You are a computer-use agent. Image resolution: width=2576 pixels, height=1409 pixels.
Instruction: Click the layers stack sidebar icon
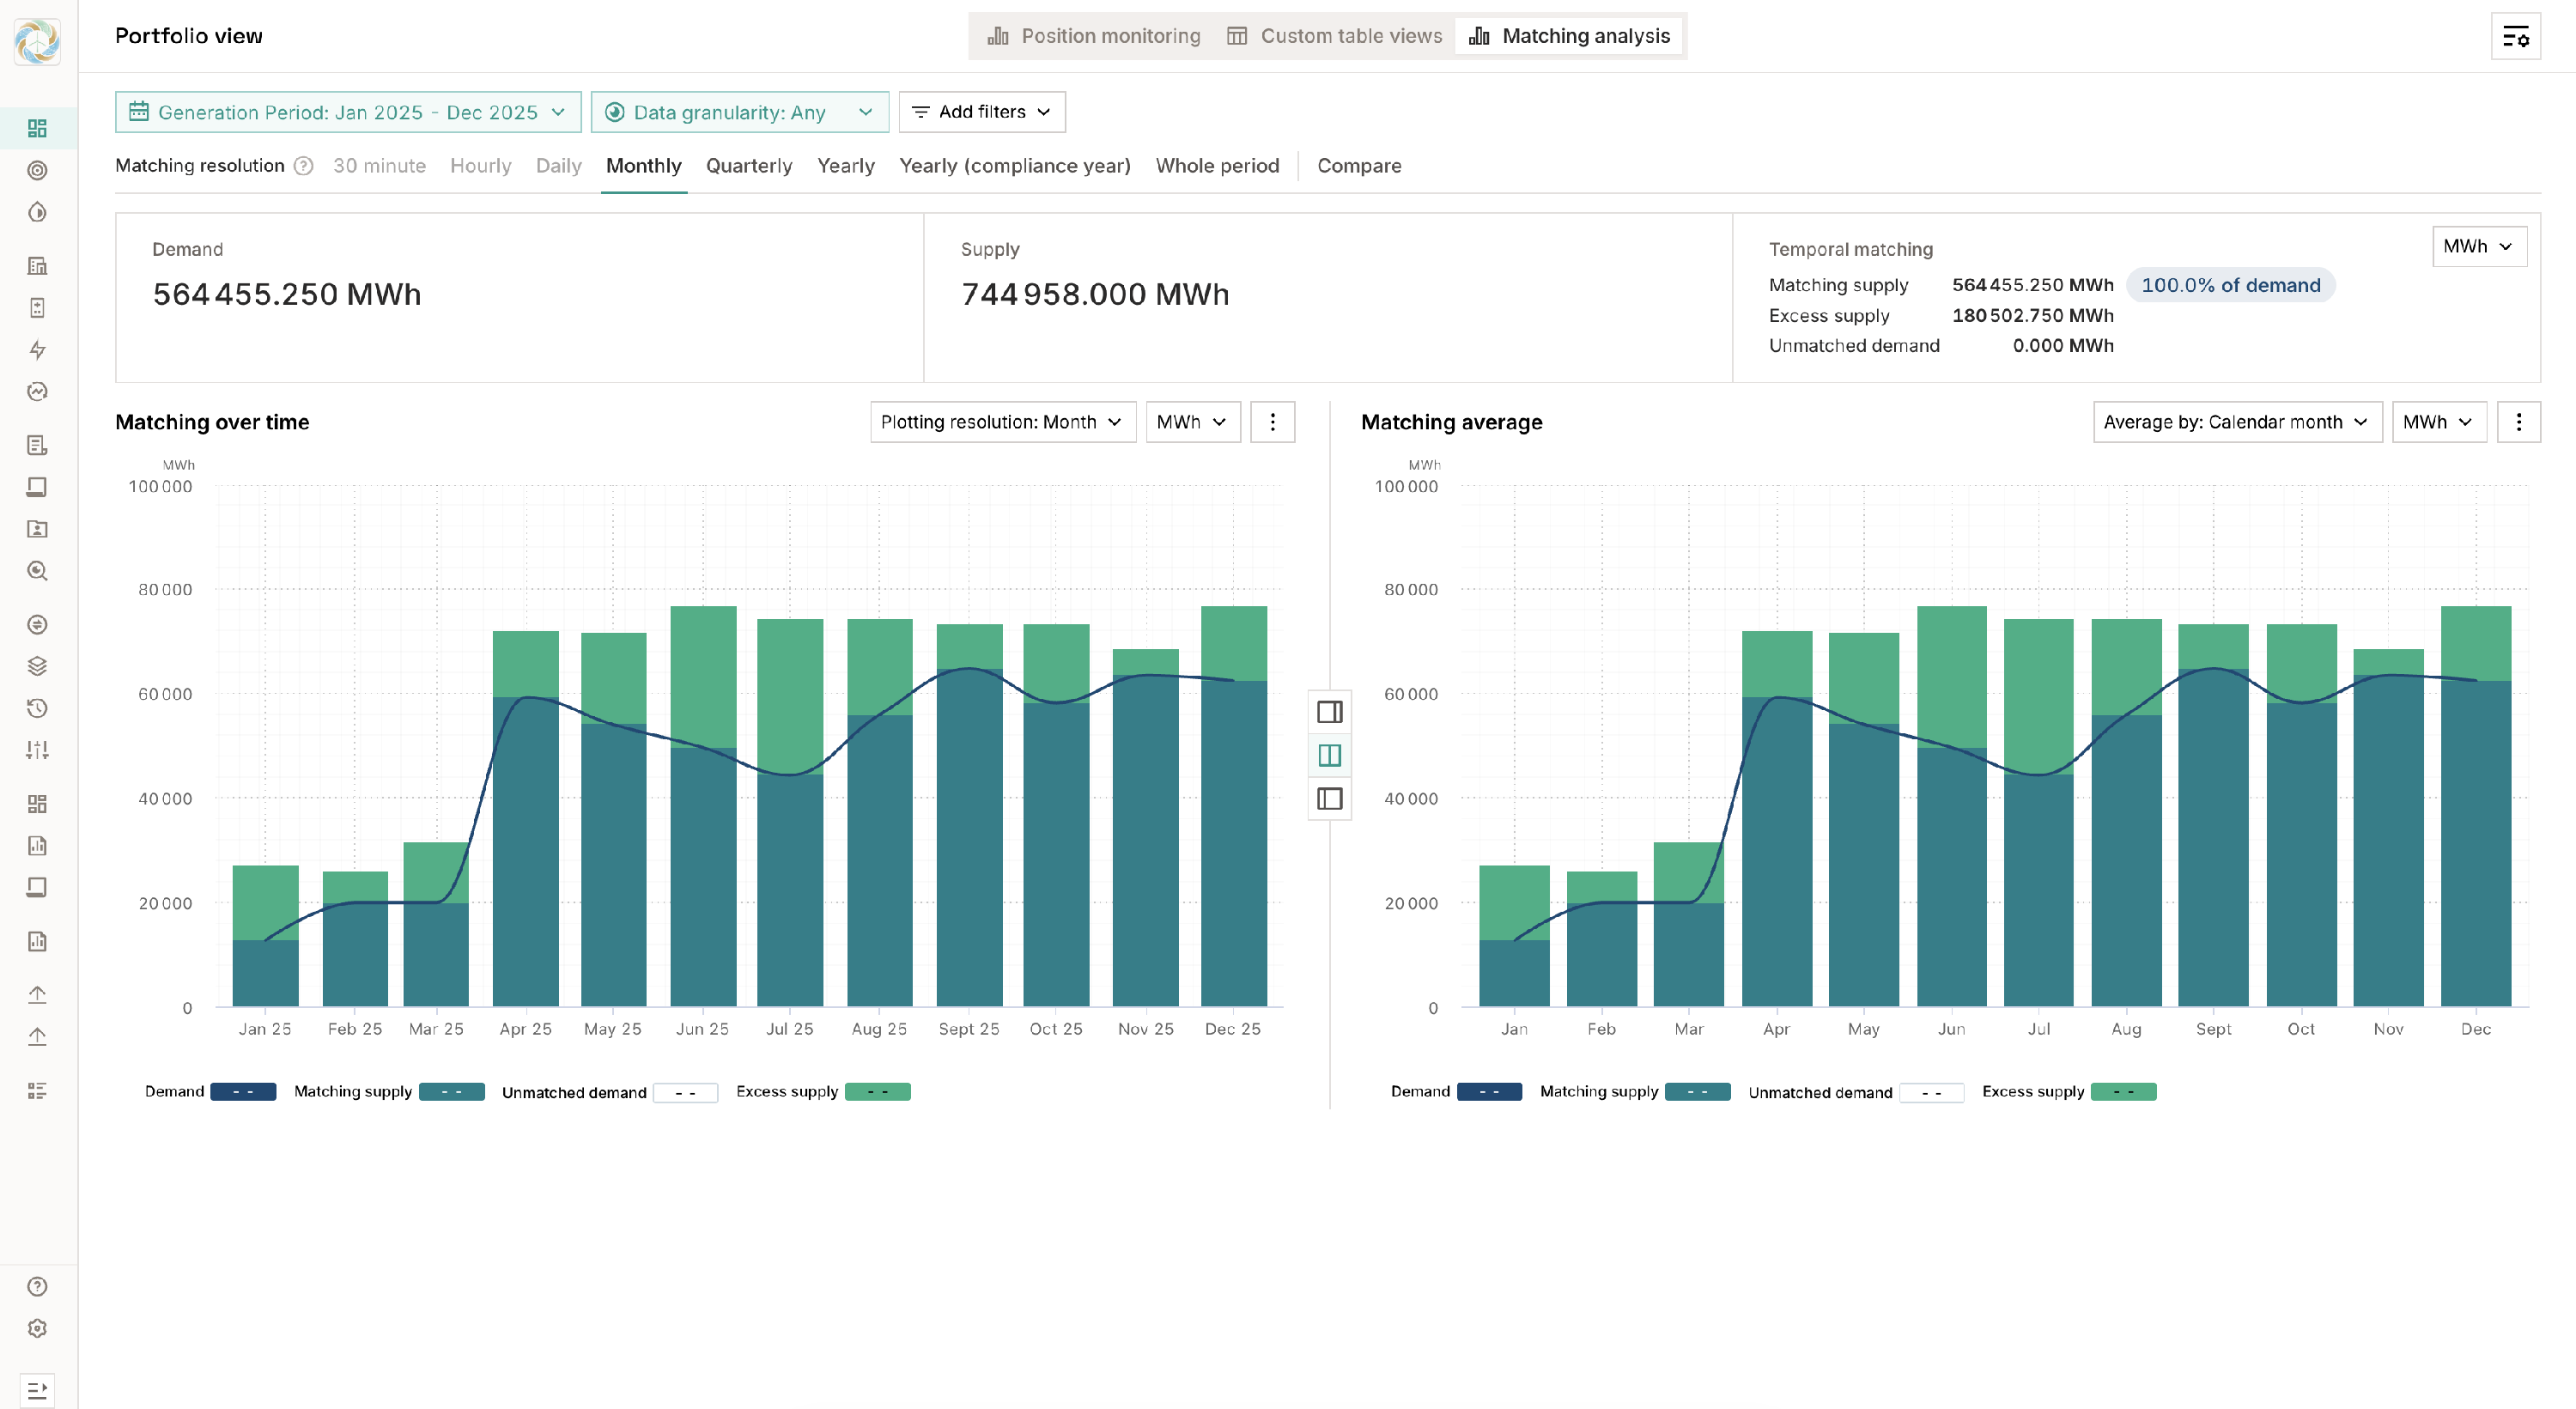[37, 666]
